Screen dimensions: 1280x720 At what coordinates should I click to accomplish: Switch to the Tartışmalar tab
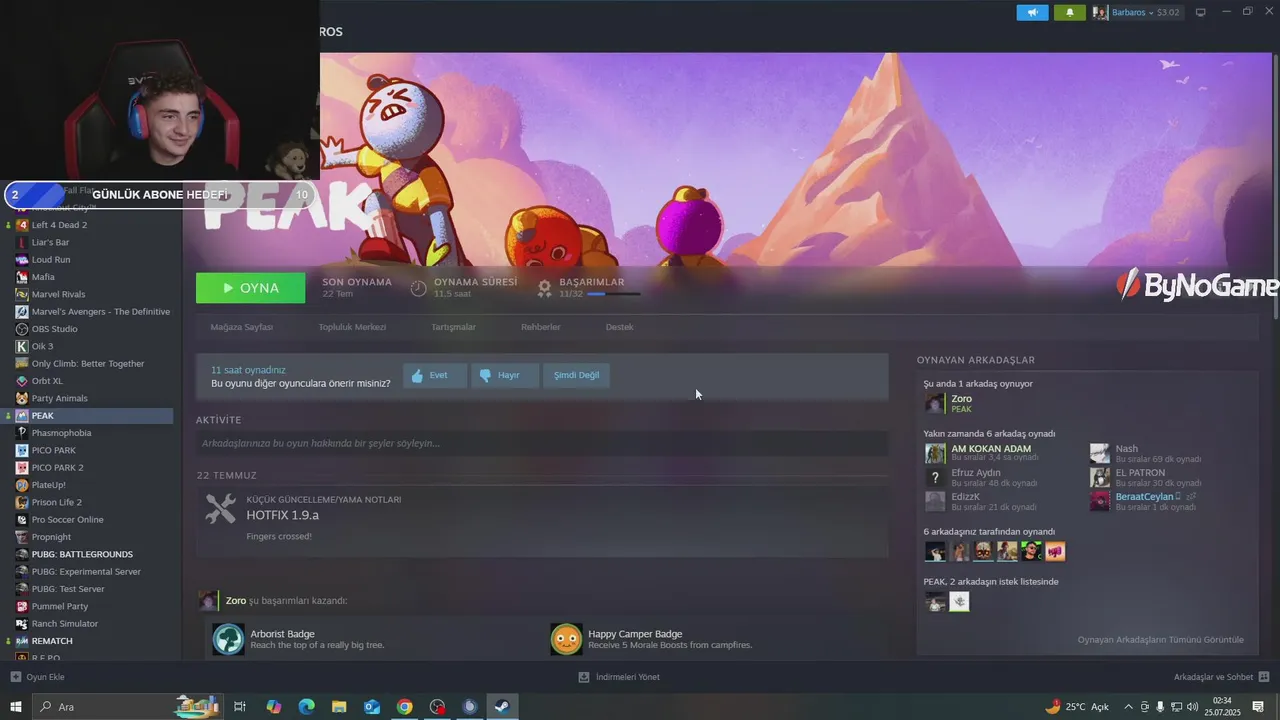pyautogui.click(x=453, y=327)
